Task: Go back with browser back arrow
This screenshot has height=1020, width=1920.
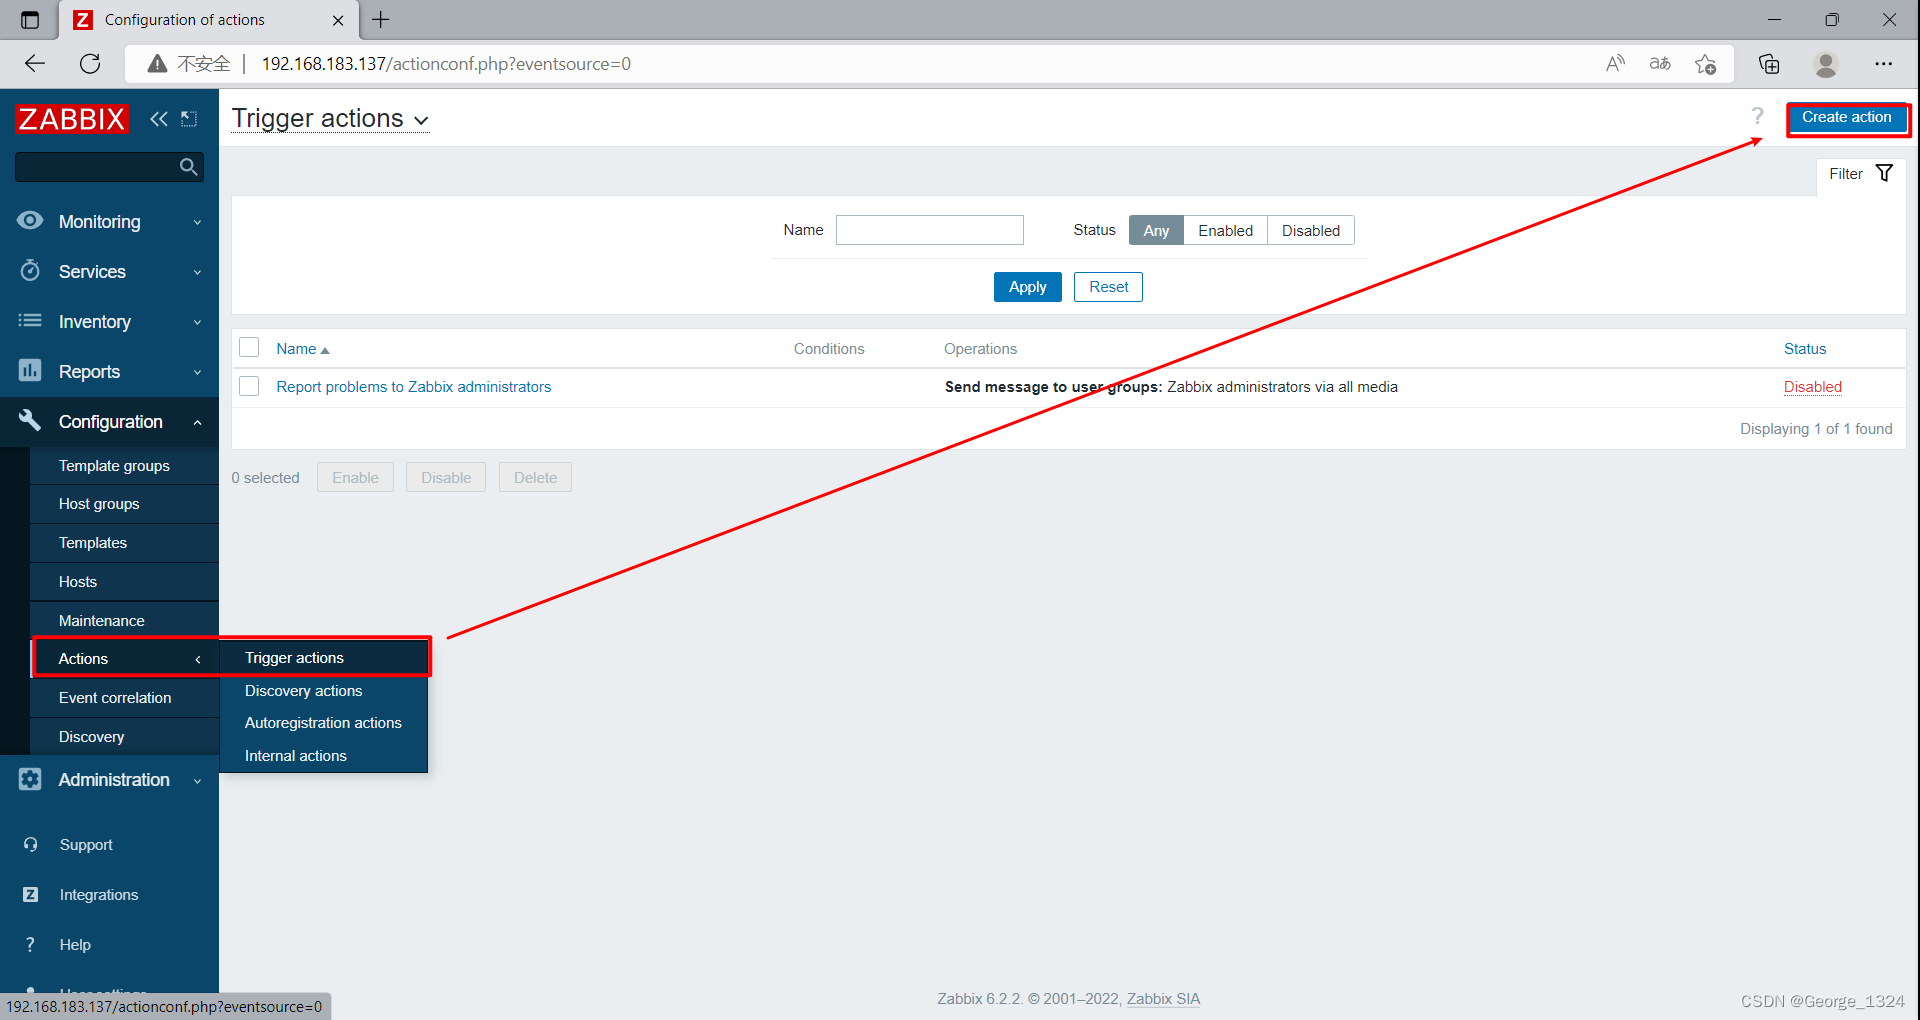Action: (35, 64)
